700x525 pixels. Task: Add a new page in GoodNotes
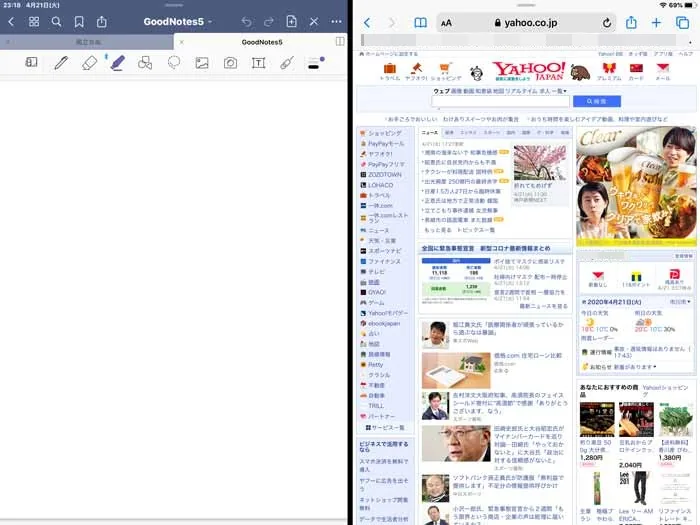[292, 21]
